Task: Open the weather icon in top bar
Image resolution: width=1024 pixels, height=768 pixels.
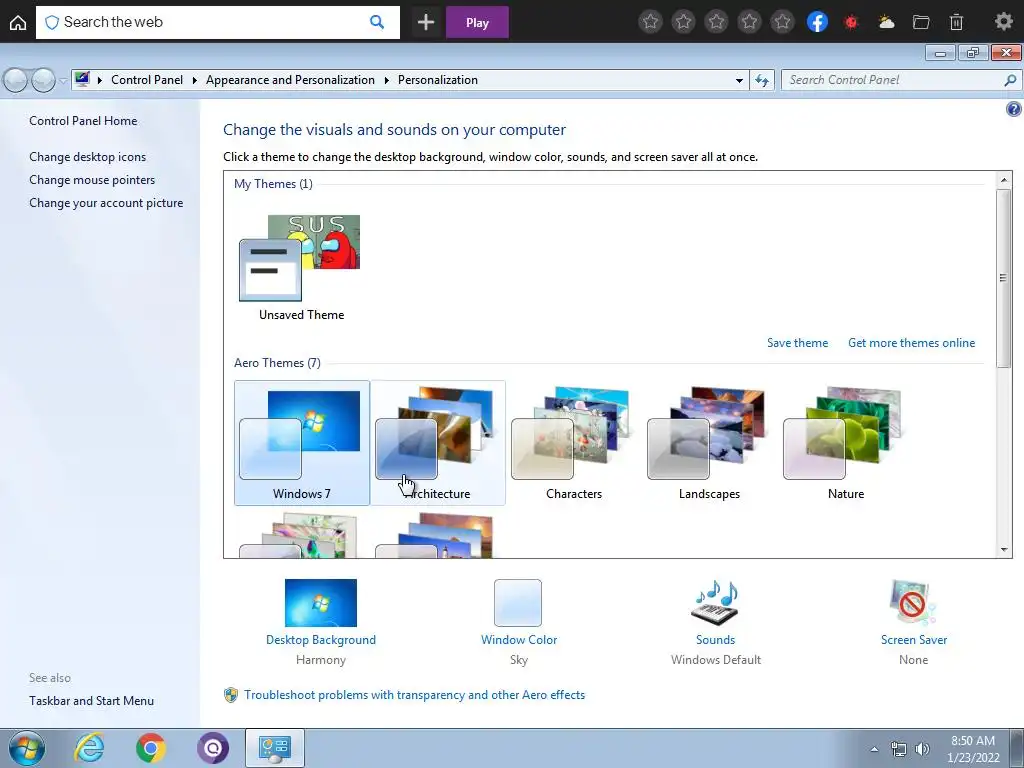Action: [x=886, y=22]
